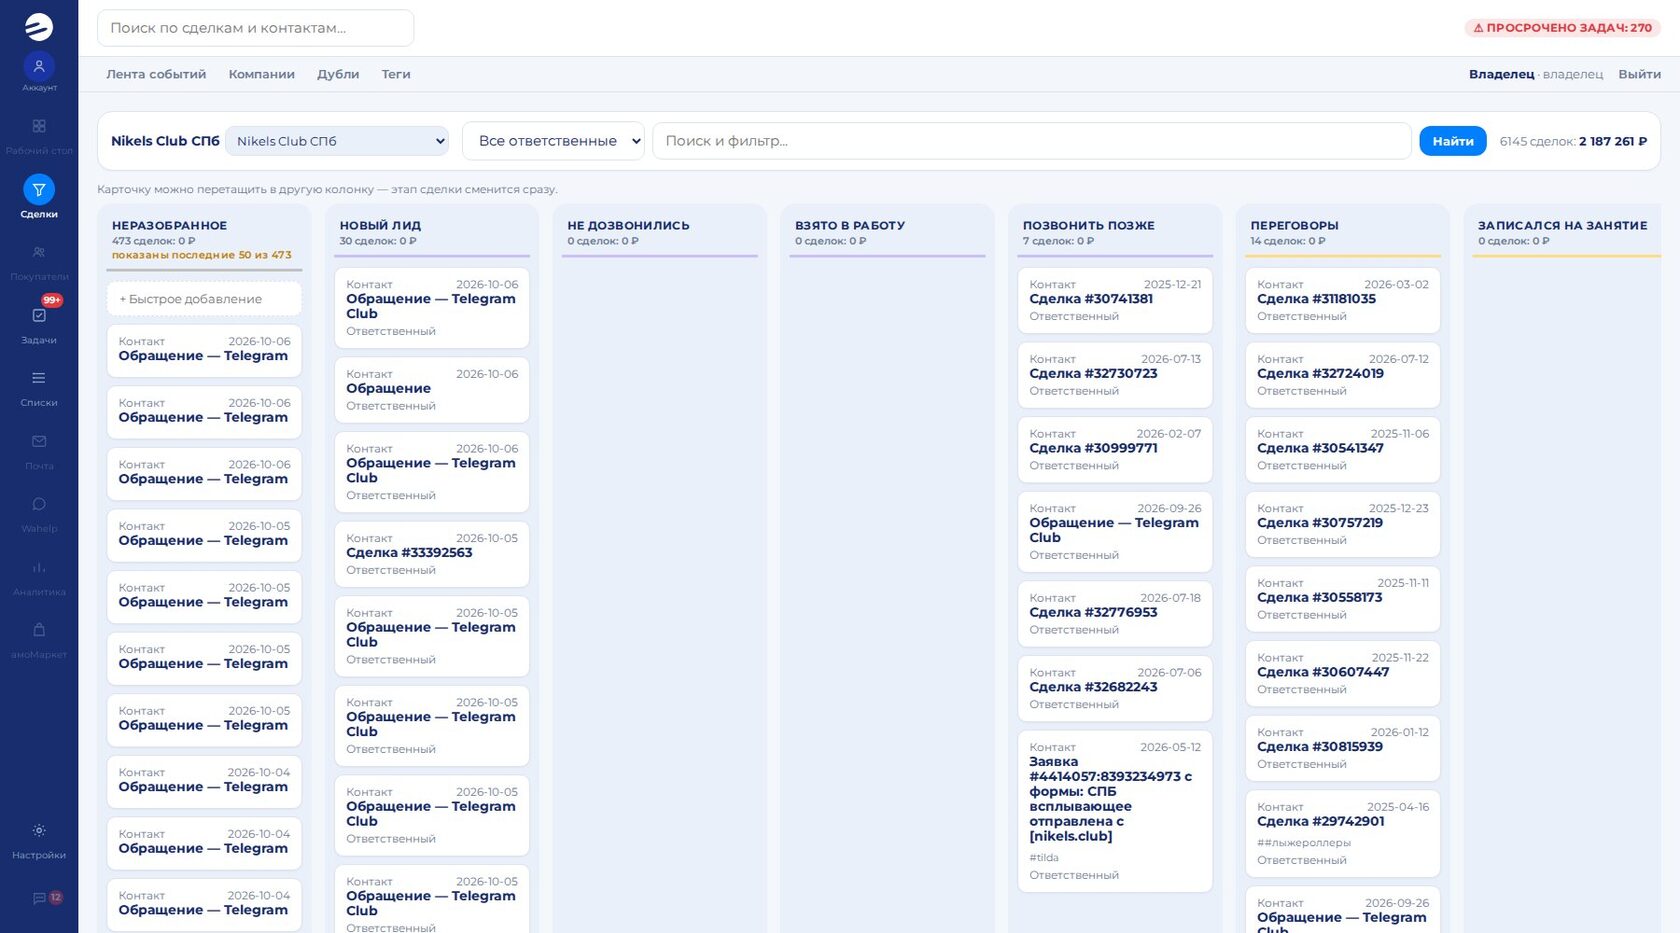The image size is (1680, 933).
Task: Open the Списки sidebar icon
Action: [39, 379]
